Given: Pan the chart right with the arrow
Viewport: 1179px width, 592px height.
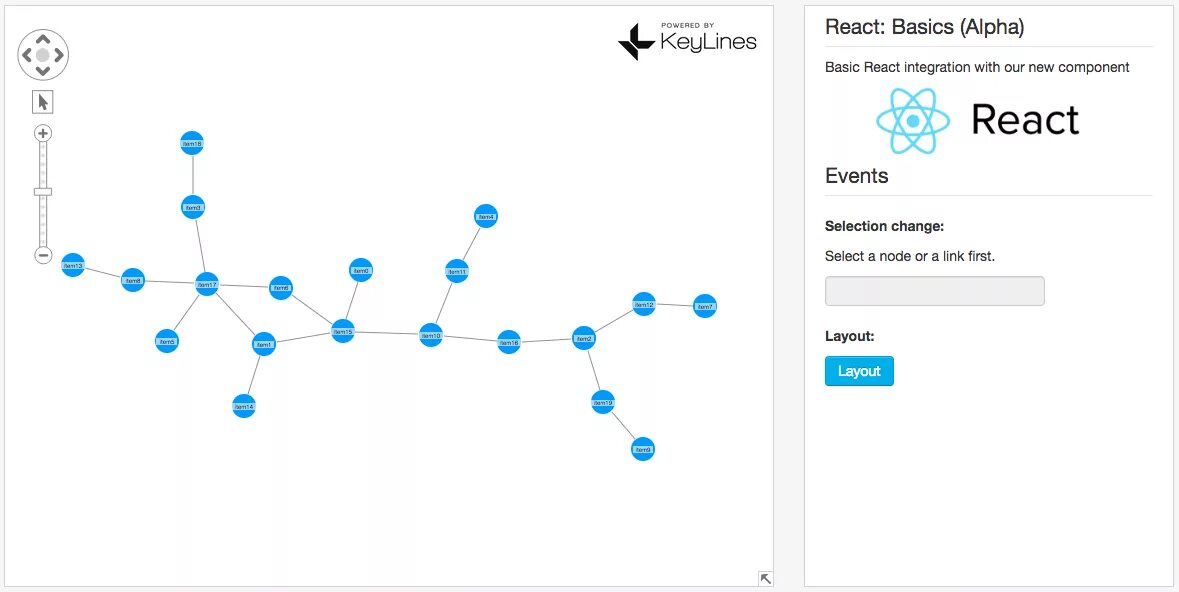Looking at the screenshot, I should [x=60, y=55].
